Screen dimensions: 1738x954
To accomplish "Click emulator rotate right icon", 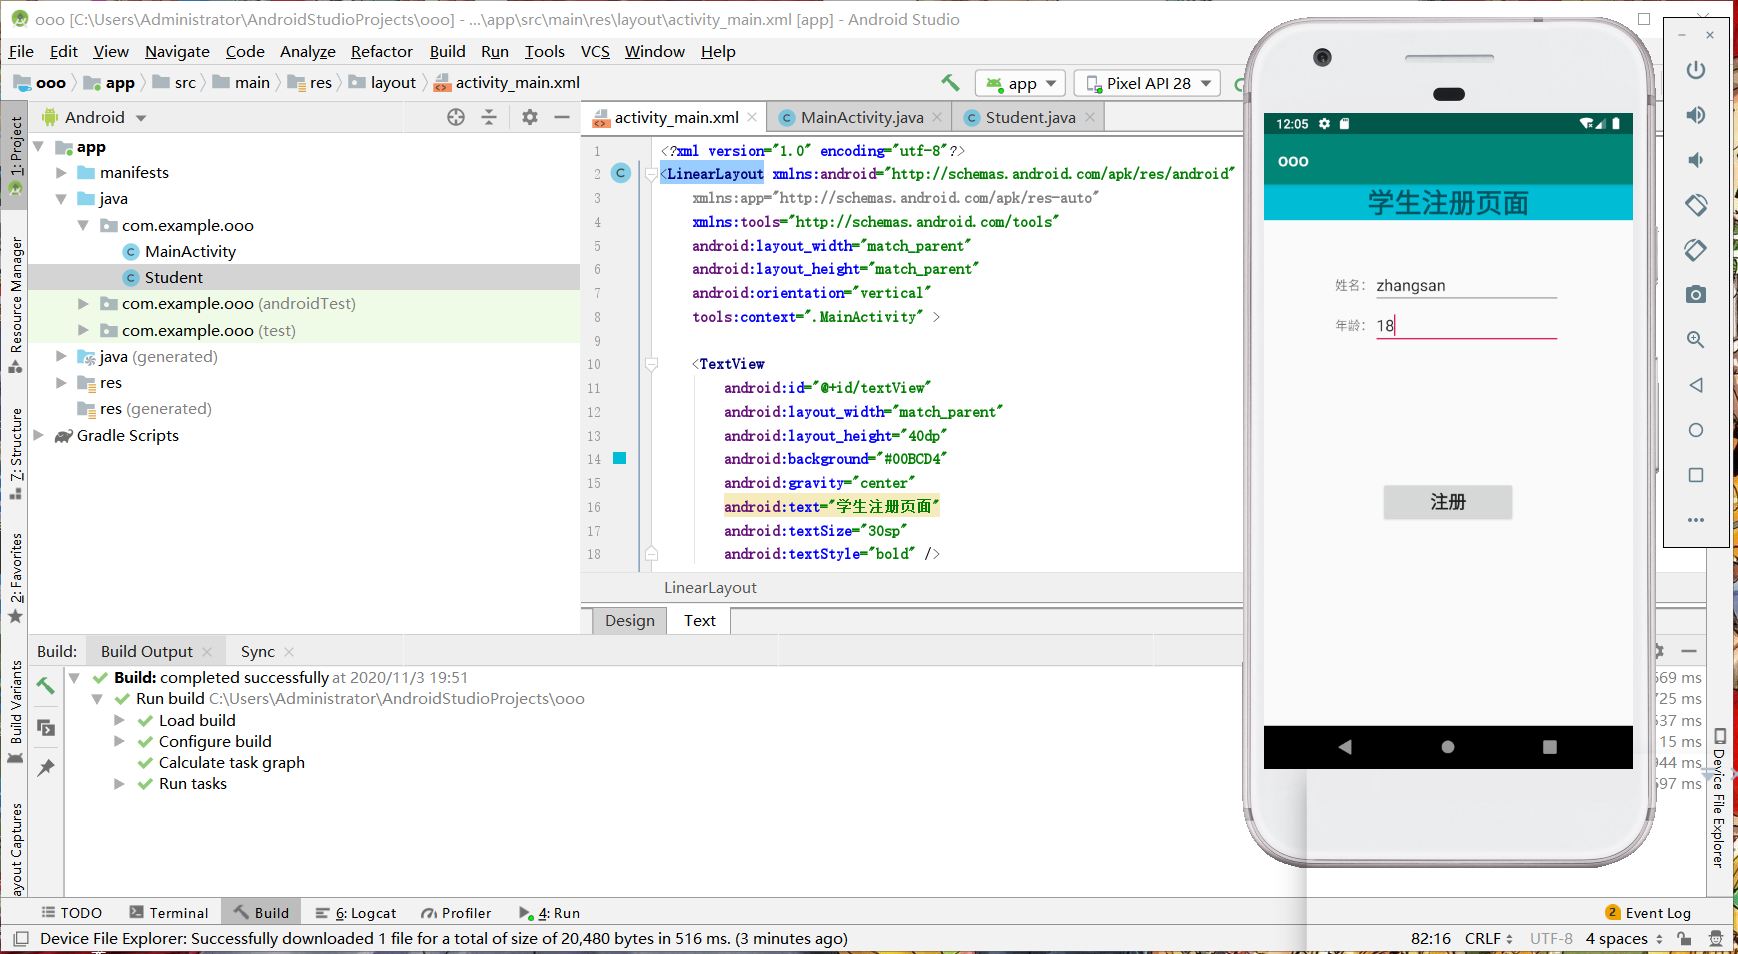I will (1696, 250).
